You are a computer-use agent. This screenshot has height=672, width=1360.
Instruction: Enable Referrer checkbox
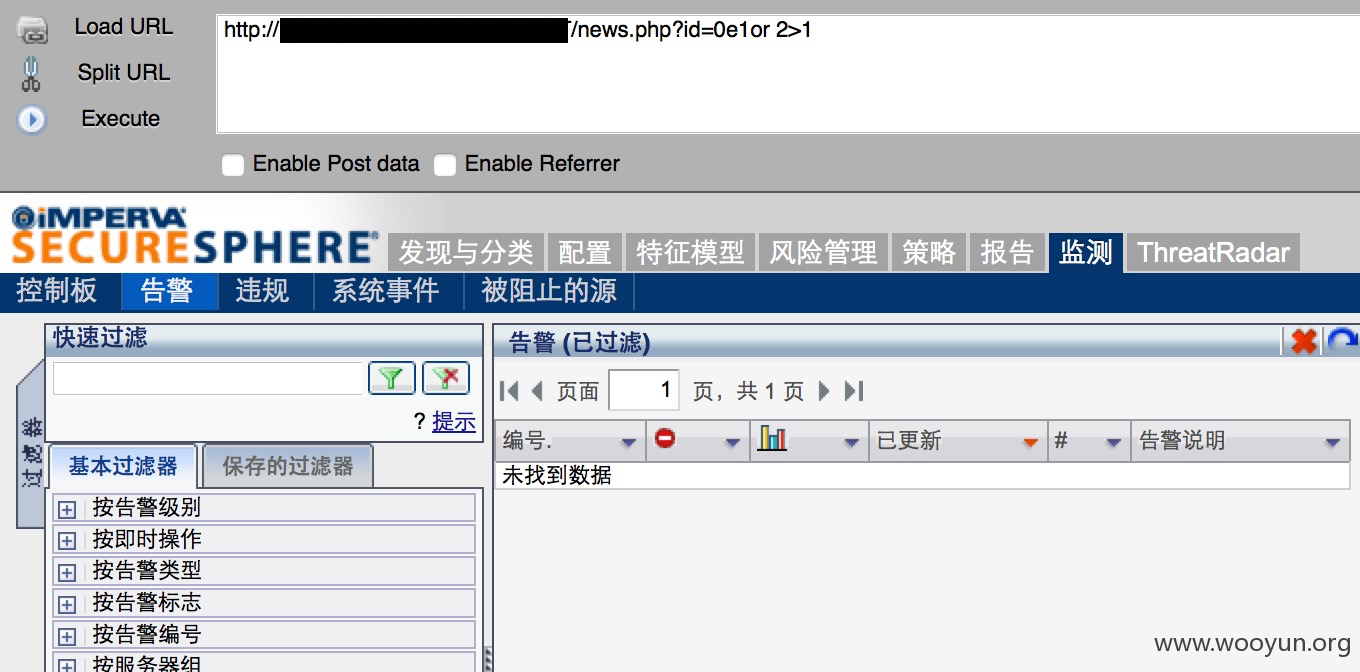click(x=444, y=165)
